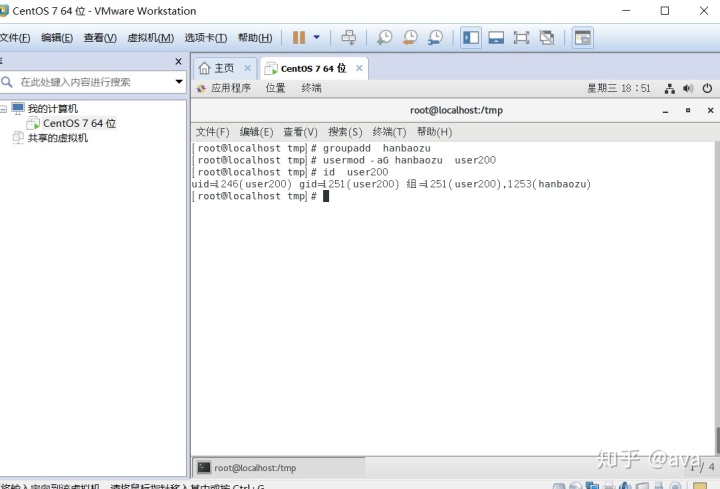720x489 pixels.
Task: Click the network status icon
Action: click(669, 89)
